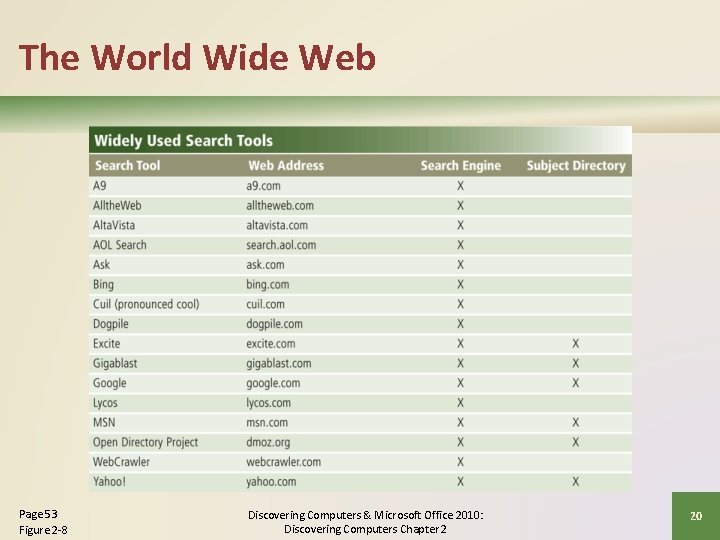Select 'Cuil (pronounced cool)' entry

(x=146, y=304)
